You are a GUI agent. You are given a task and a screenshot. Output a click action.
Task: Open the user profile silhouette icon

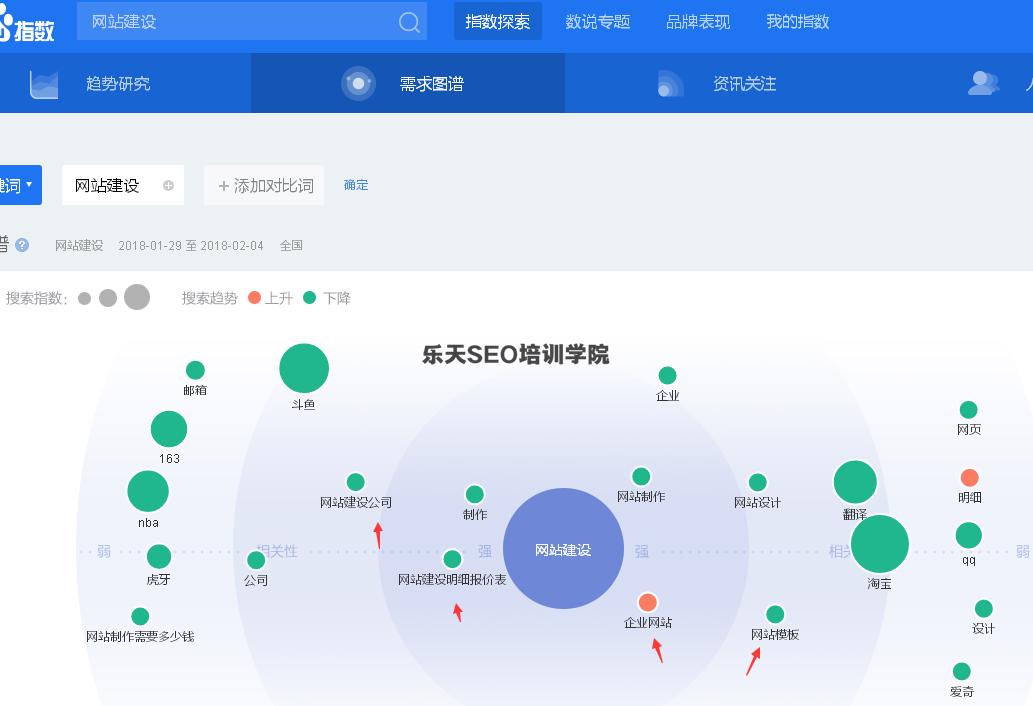983,83
